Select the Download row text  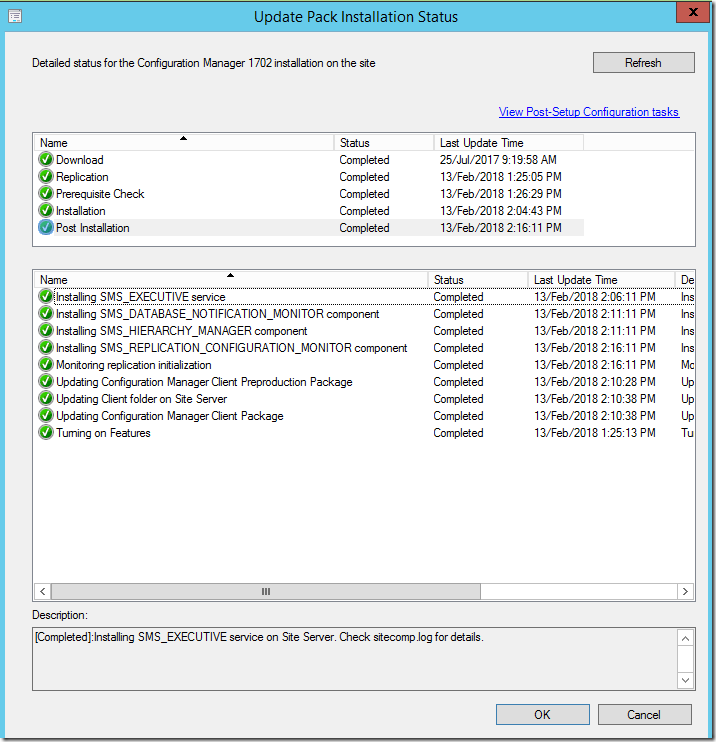click(80, 160)
